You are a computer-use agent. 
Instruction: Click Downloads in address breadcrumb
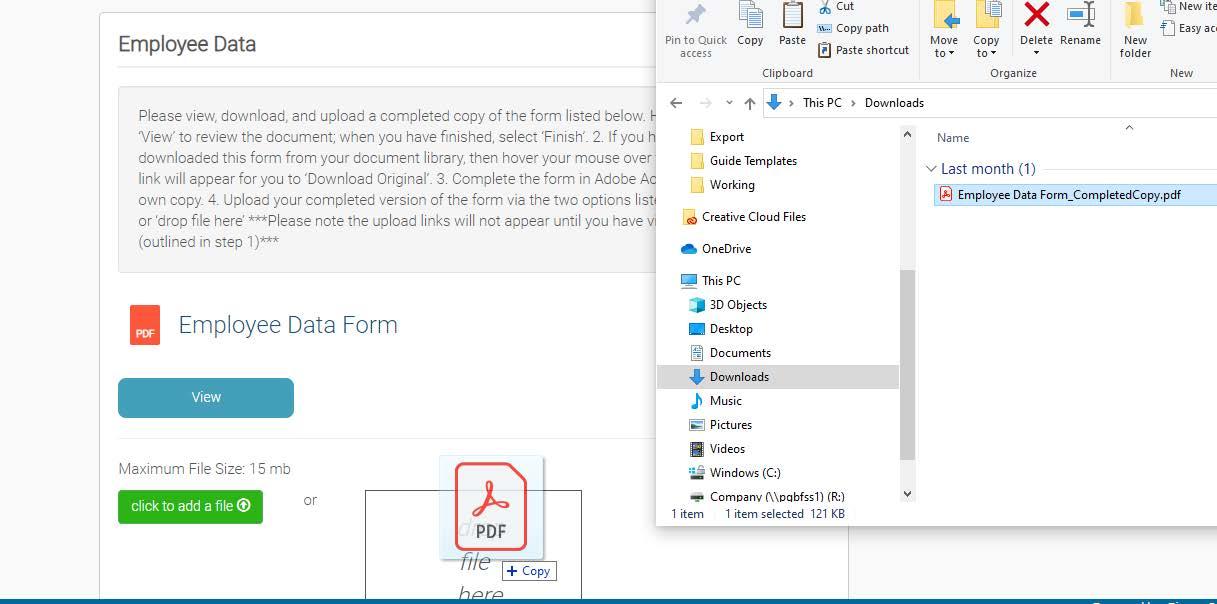pyautogui.click(x=894, y=102)
